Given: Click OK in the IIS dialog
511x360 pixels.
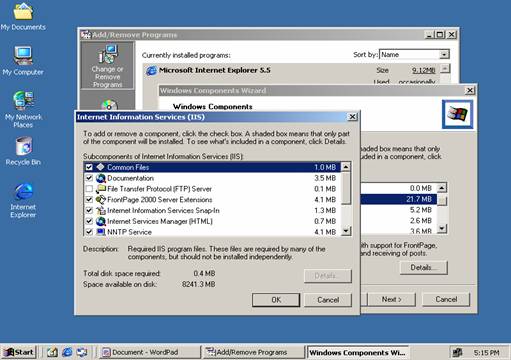Looking at the screenshot, I should [x=276, y=300].
